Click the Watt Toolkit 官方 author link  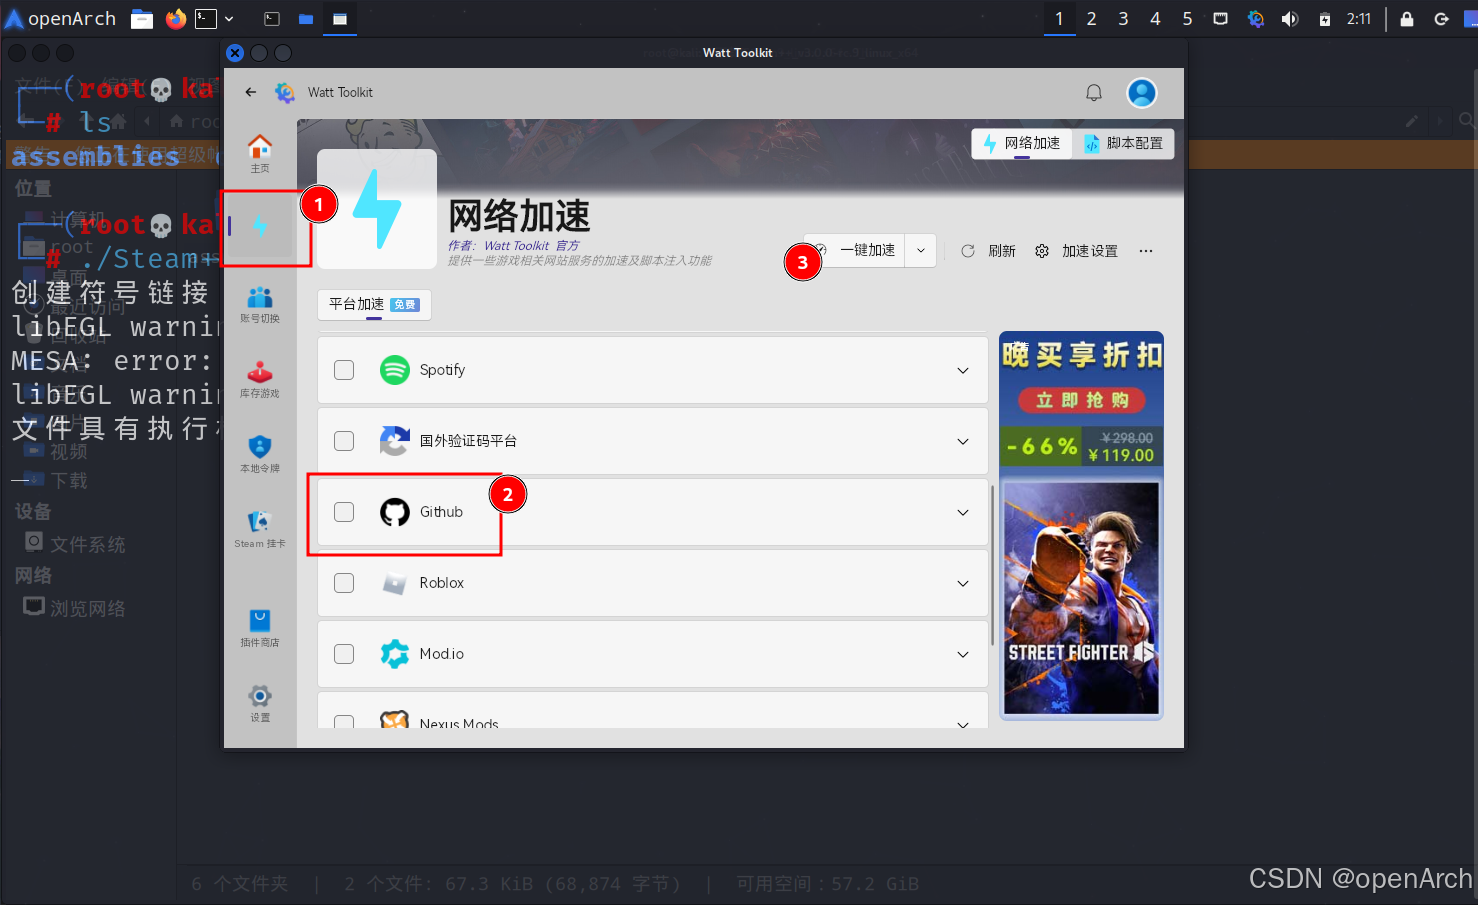pyautogui.click(x=531, y=246)
